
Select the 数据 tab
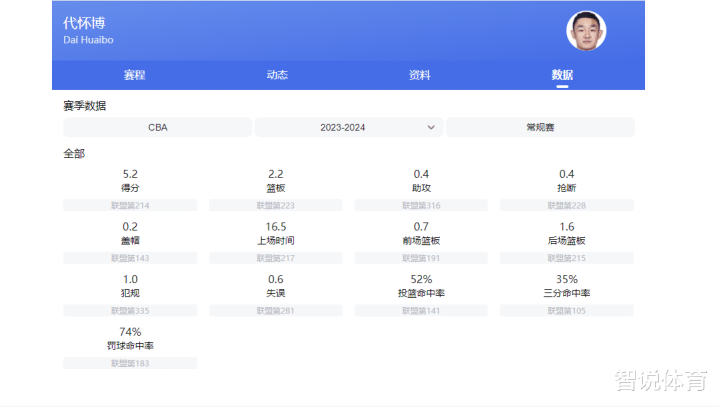pyautogui.click(x=562, y=75)
